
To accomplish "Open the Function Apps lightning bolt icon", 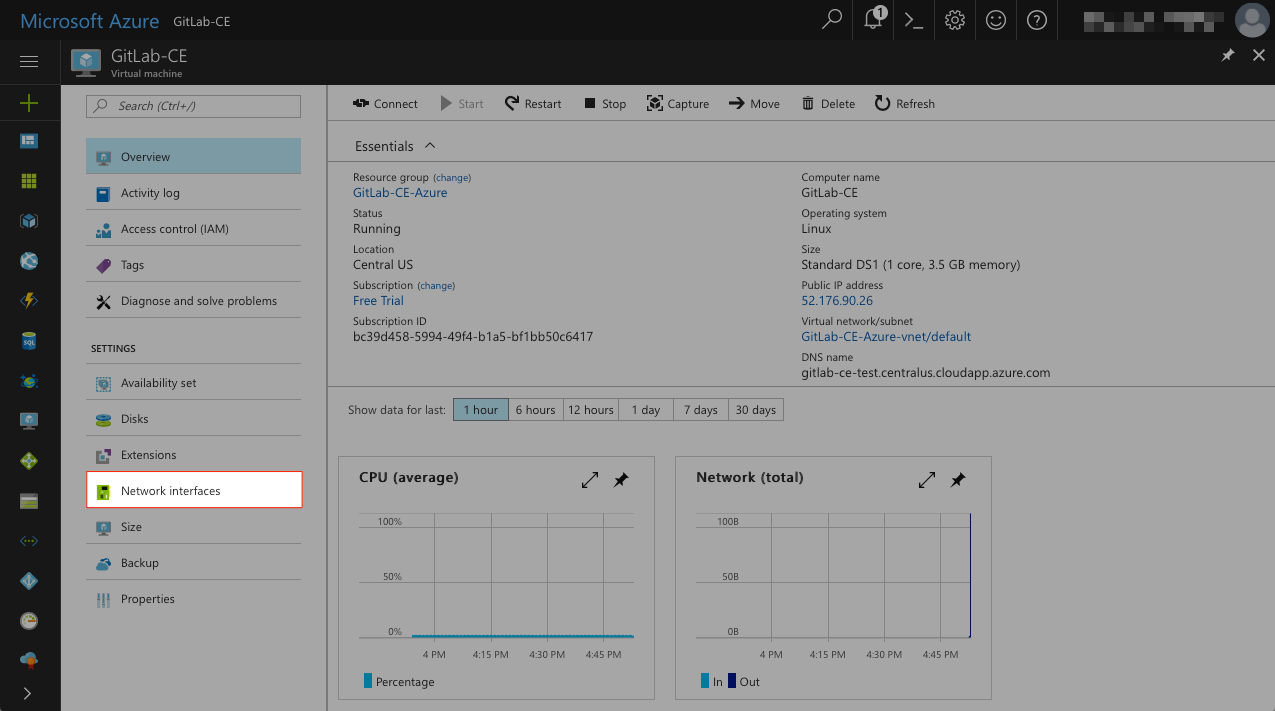I will coord(29,301).
